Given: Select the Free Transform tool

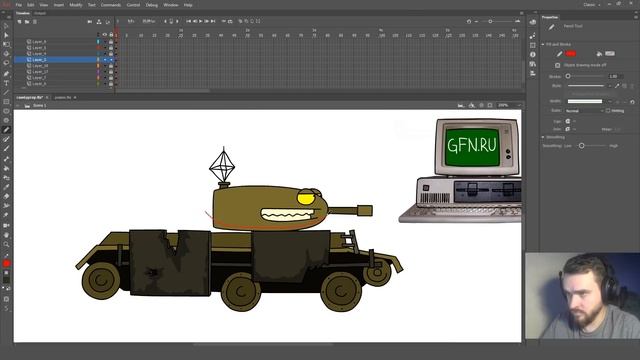Looking at the screenshot, I should [x=6, y=44].
